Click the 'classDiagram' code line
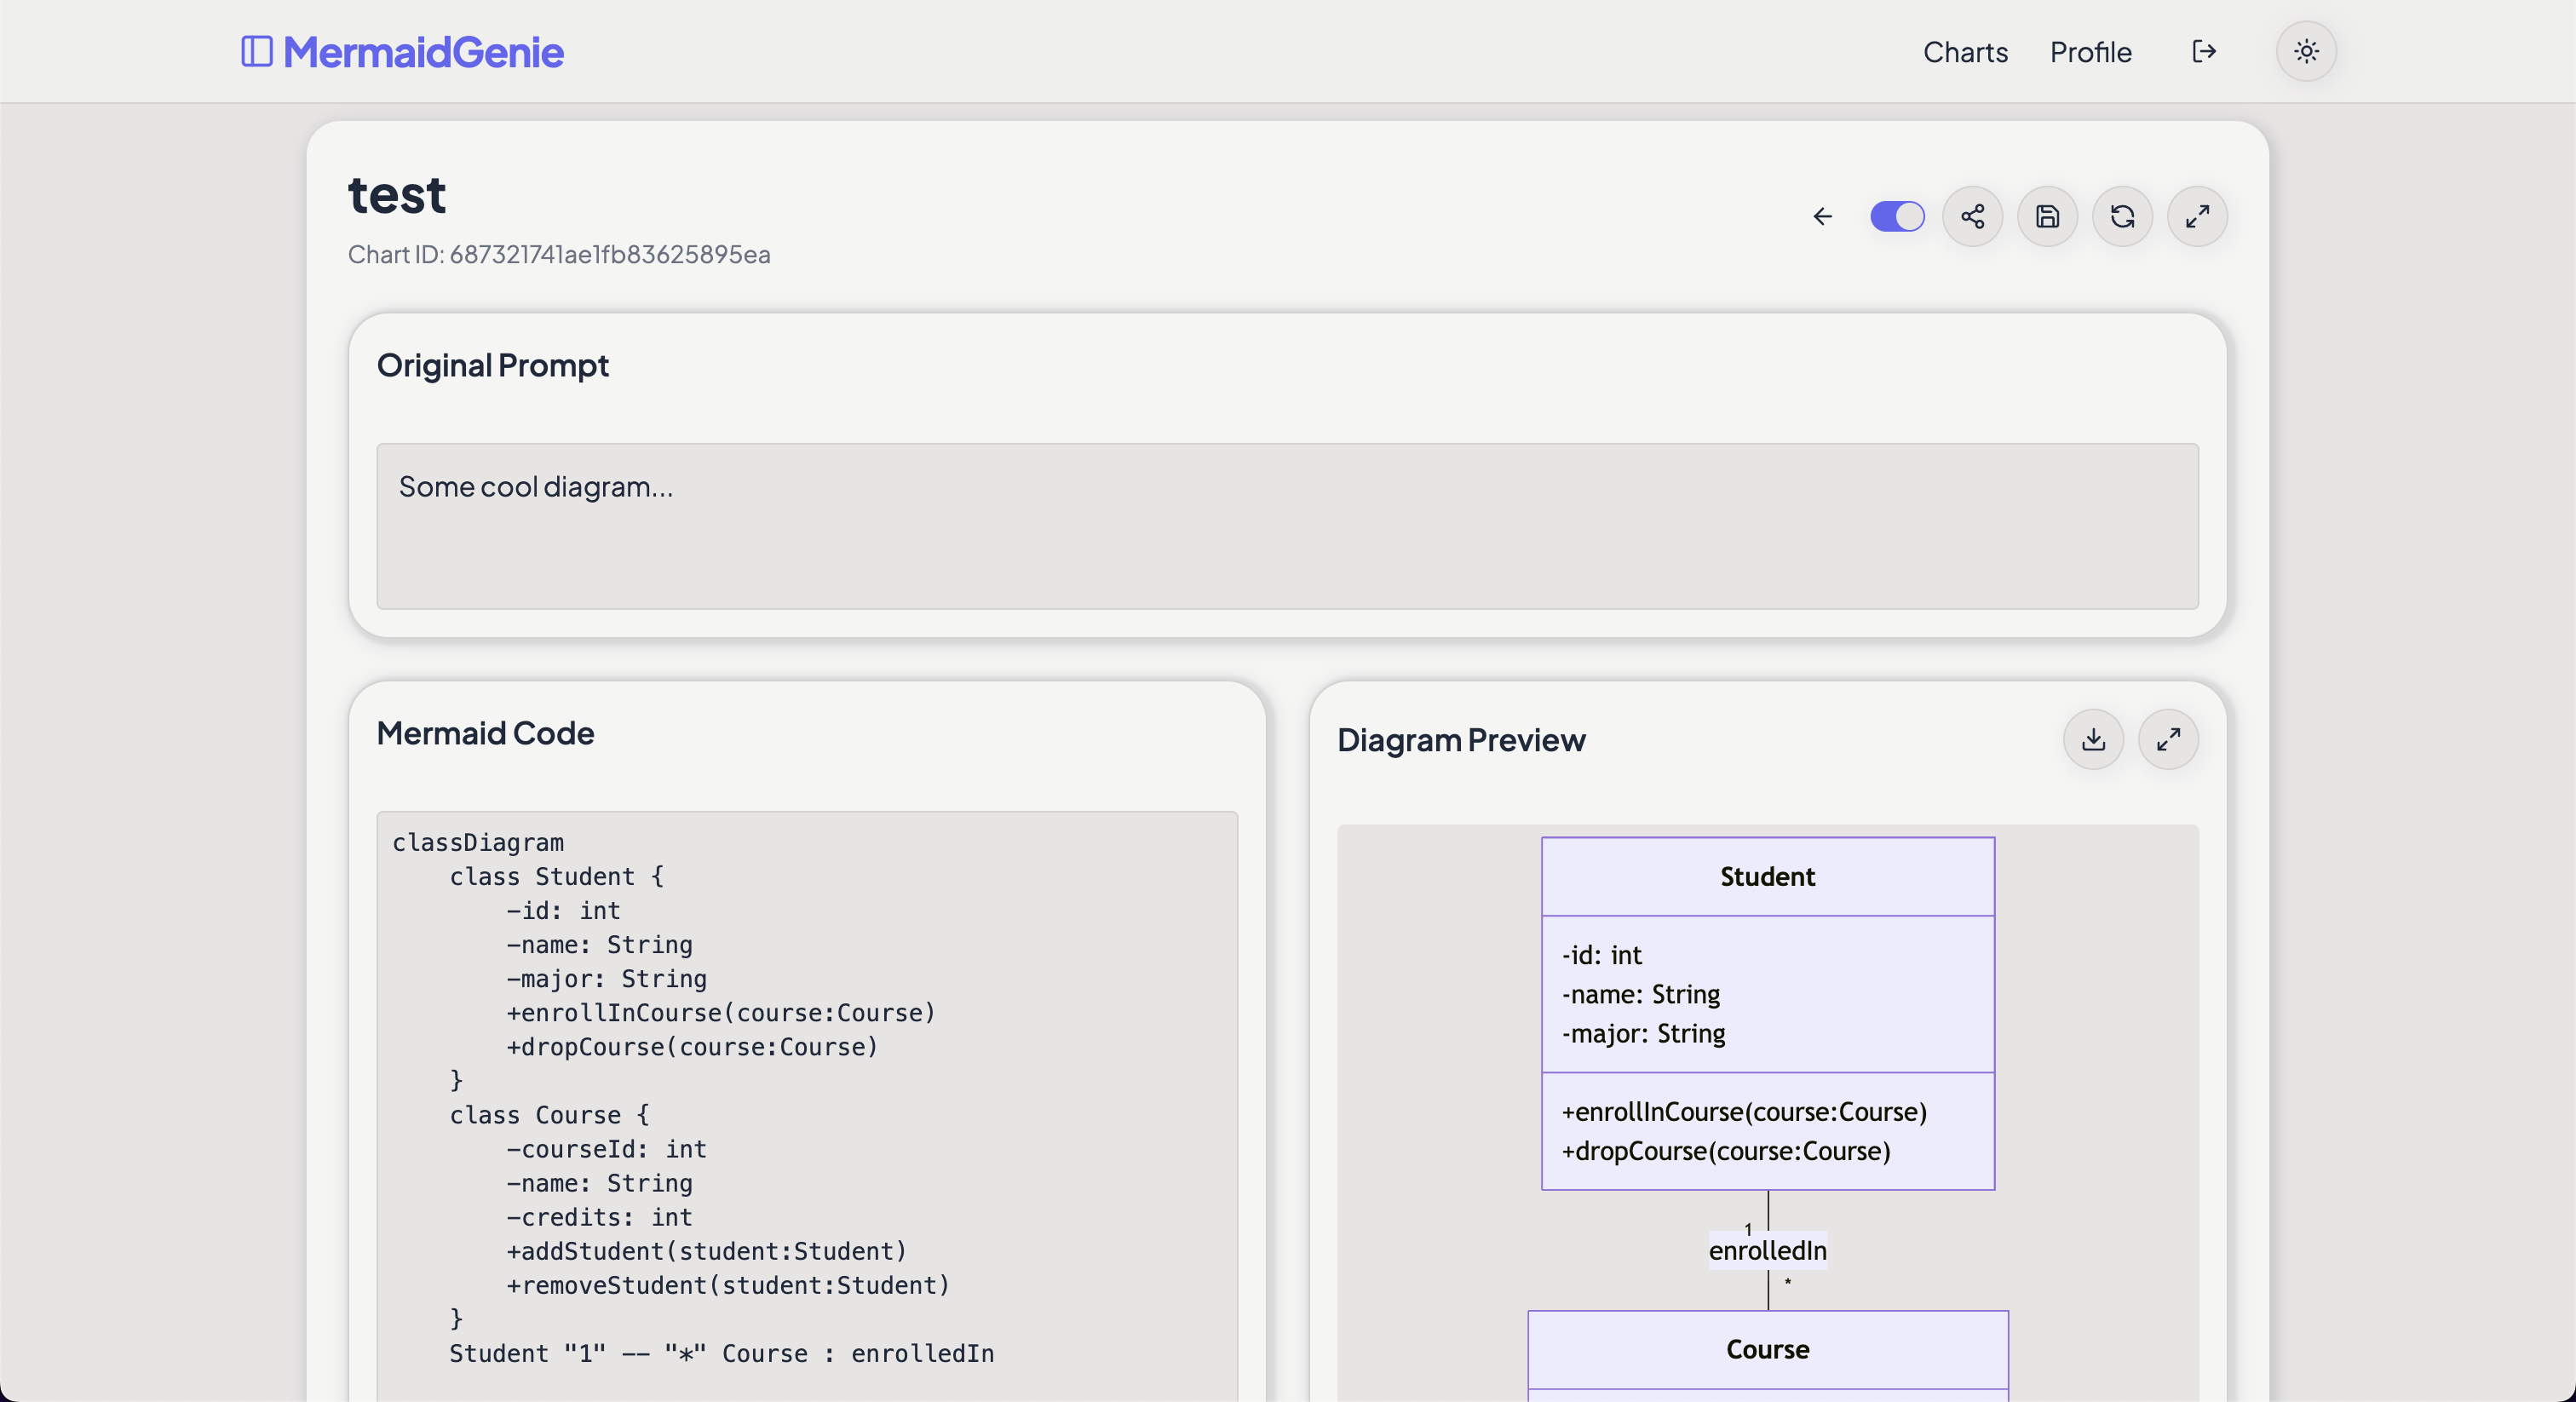Screen dimensions: 2576x1402 (x=478, y=842)
